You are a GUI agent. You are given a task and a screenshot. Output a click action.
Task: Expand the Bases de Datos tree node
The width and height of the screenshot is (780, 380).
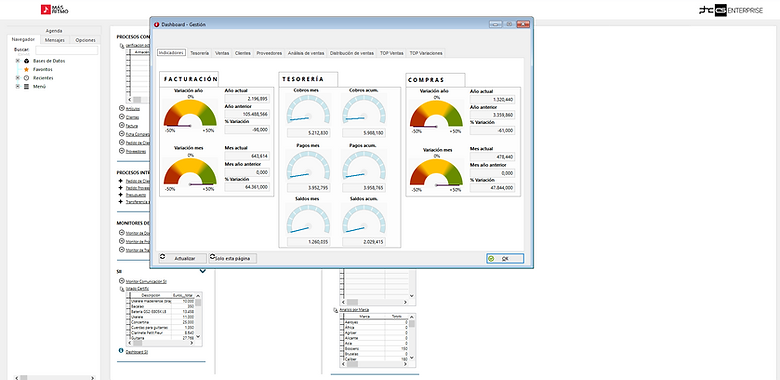click(17, 61)
